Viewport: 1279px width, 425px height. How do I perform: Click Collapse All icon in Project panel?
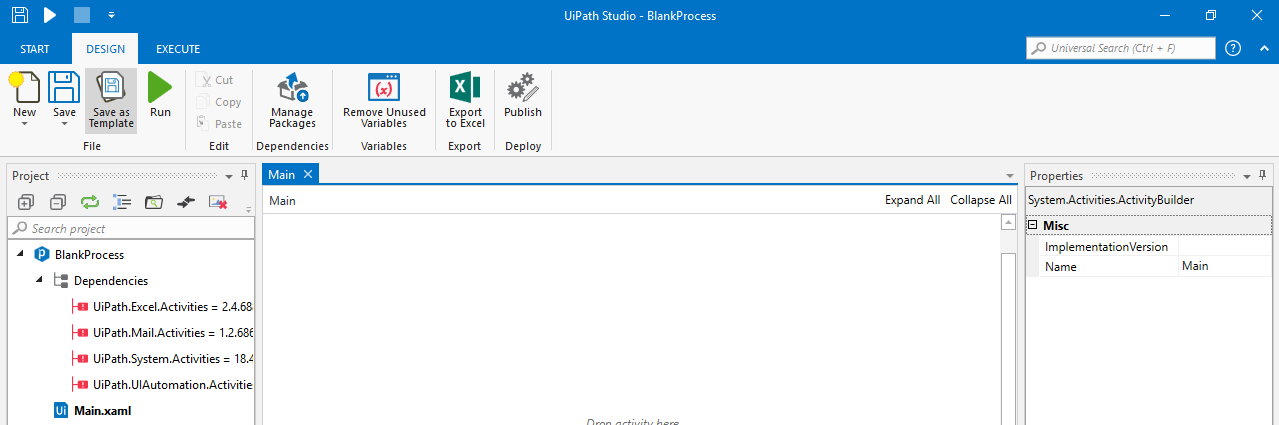(x=58, y=202)
